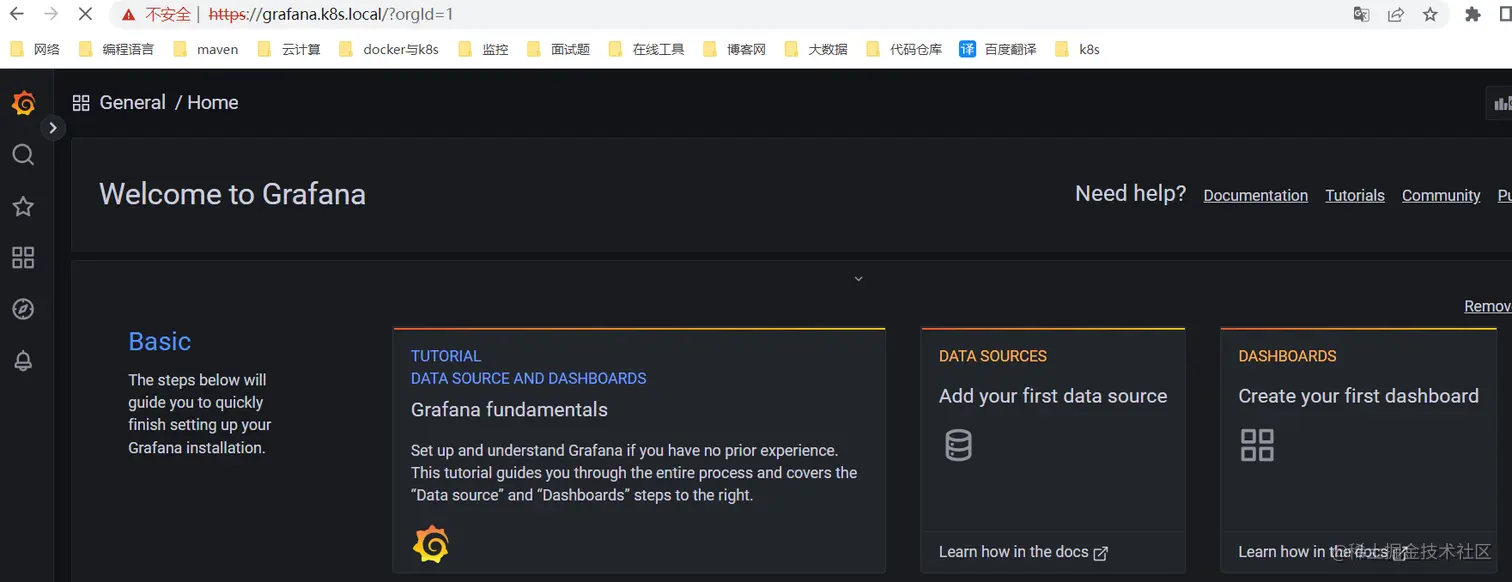The image size is (1512, 582).
Task: Bookmark this page with the star icon
Action: (1430, 14)
